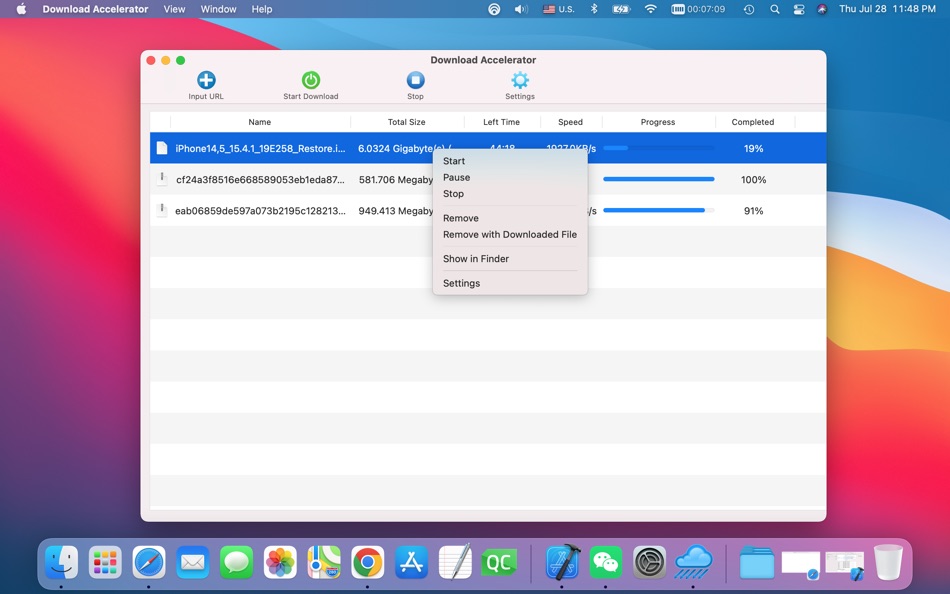Image resolution: width=950 pixels, height=594 pixels.
Task: Open Launchpad from the Dock
Action: (105, 562)
